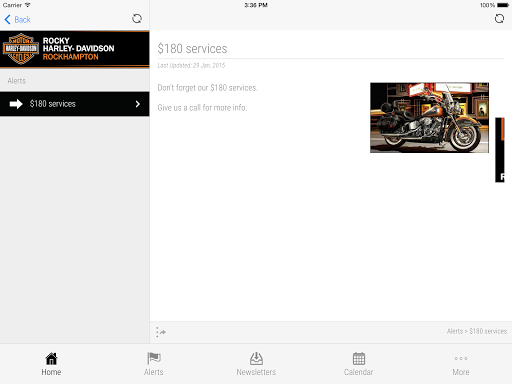Tap the Newsletters inbox icon
The width and height of the screenshot is (512, 384).
coord(256,359)
